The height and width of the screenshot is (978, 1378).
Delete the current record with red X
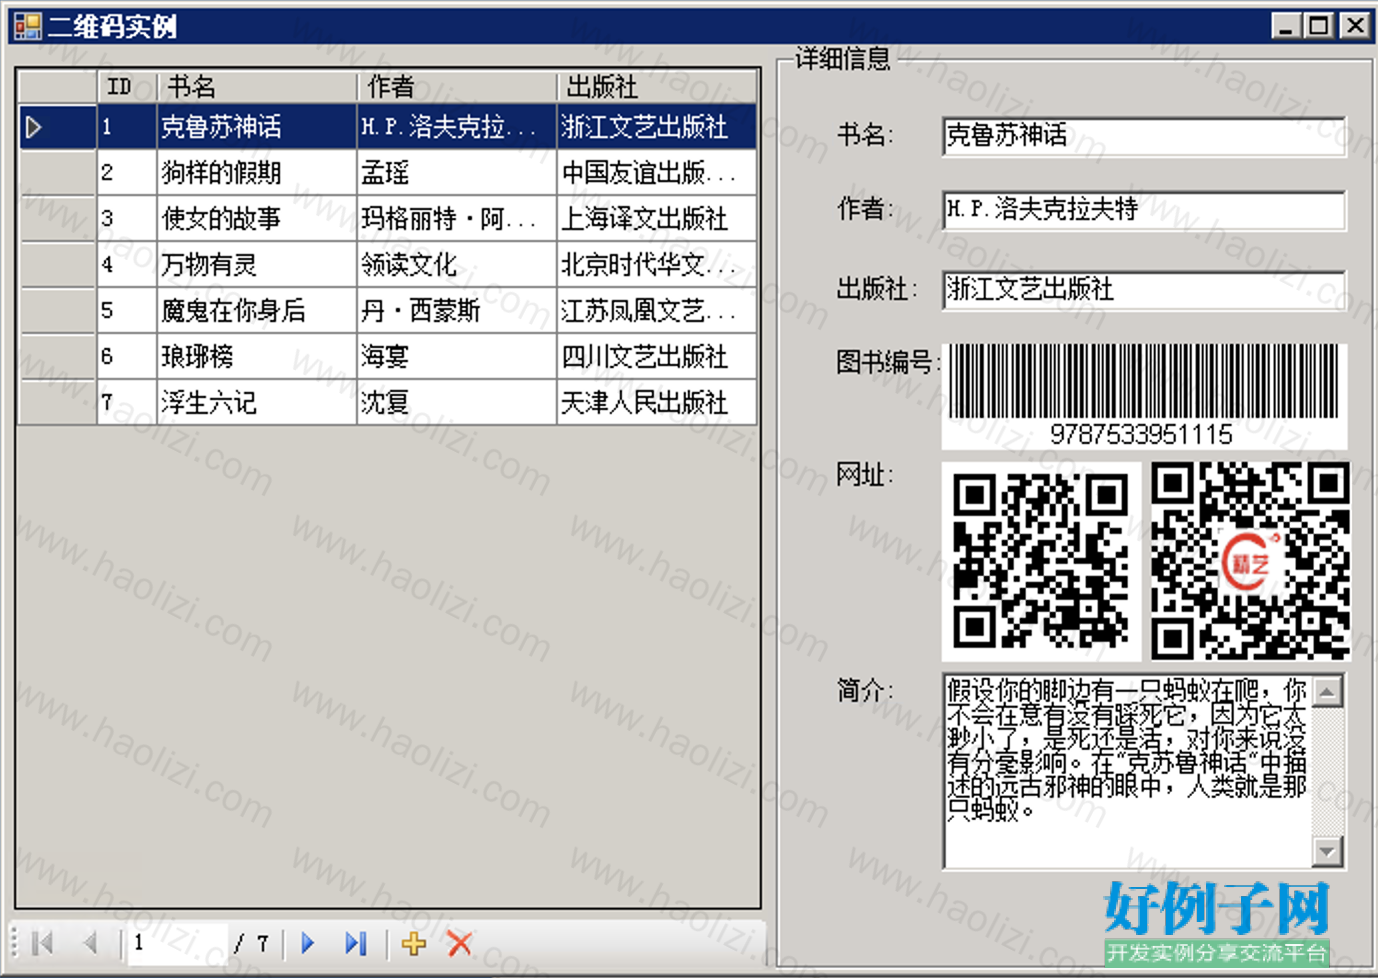pos(460,943)
